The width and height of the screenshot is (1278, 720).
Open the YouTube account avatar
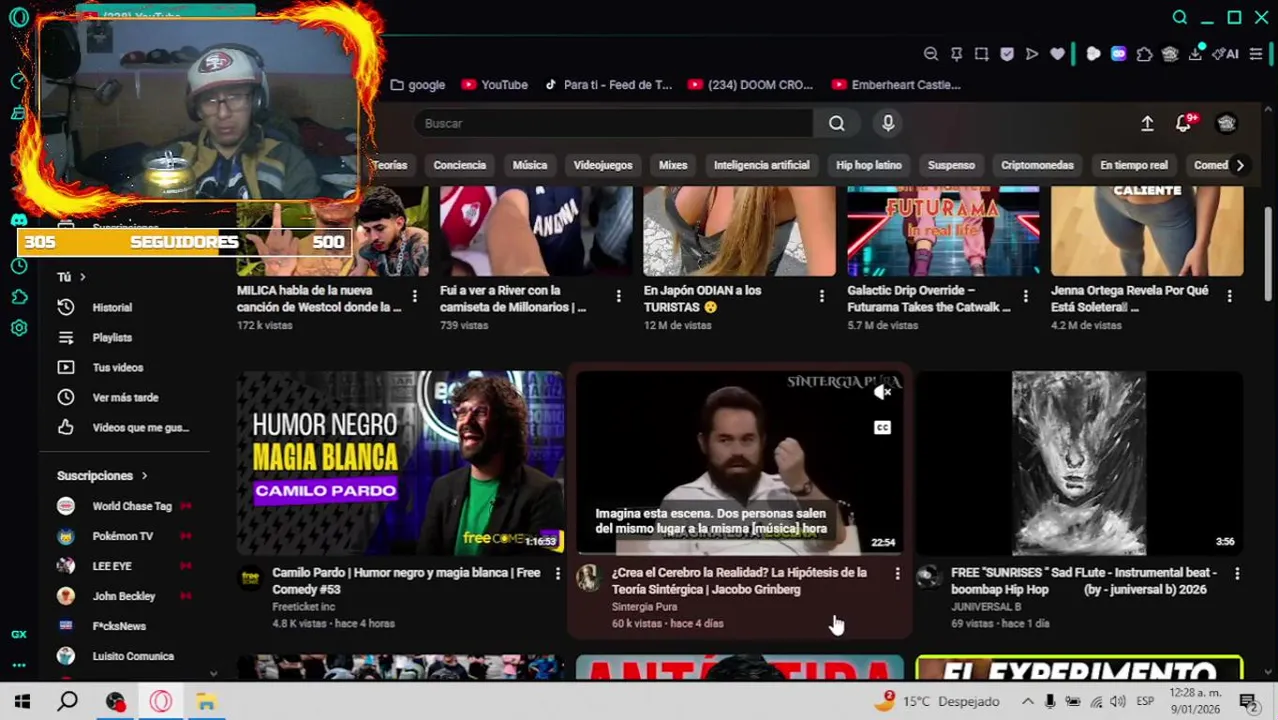tap(1227, 123)
